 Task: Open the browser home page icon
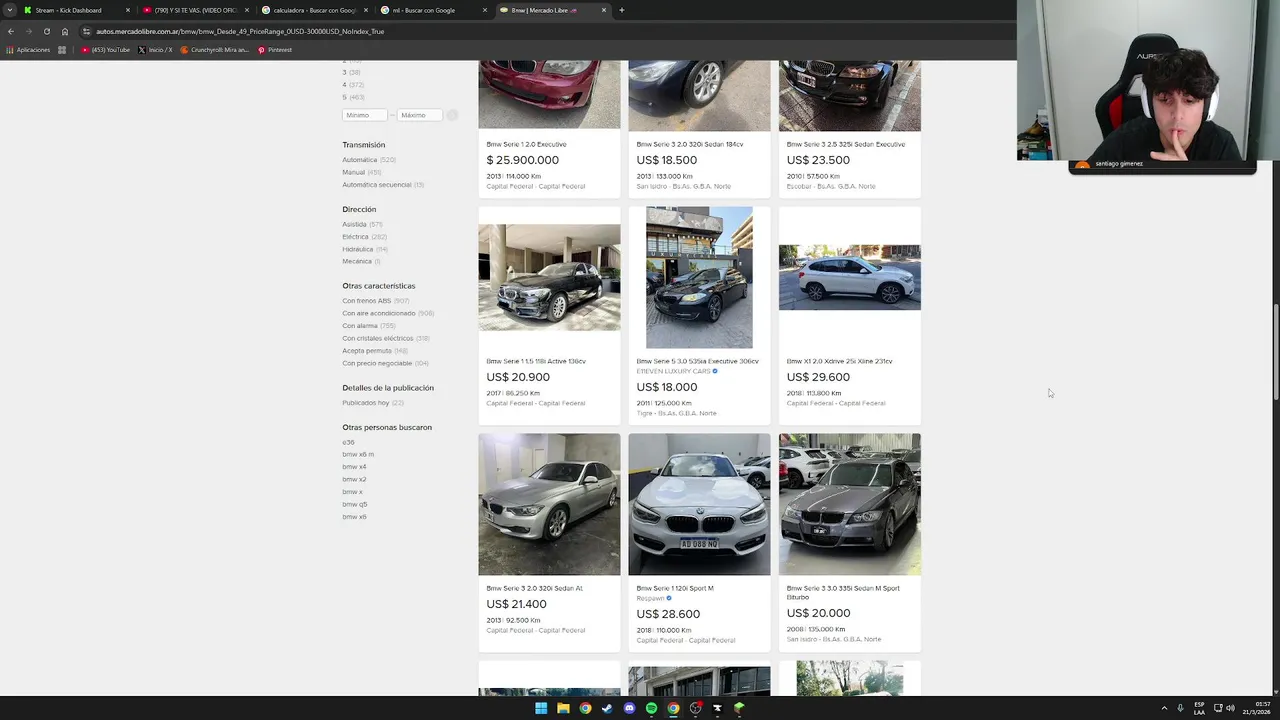(65, 31)
